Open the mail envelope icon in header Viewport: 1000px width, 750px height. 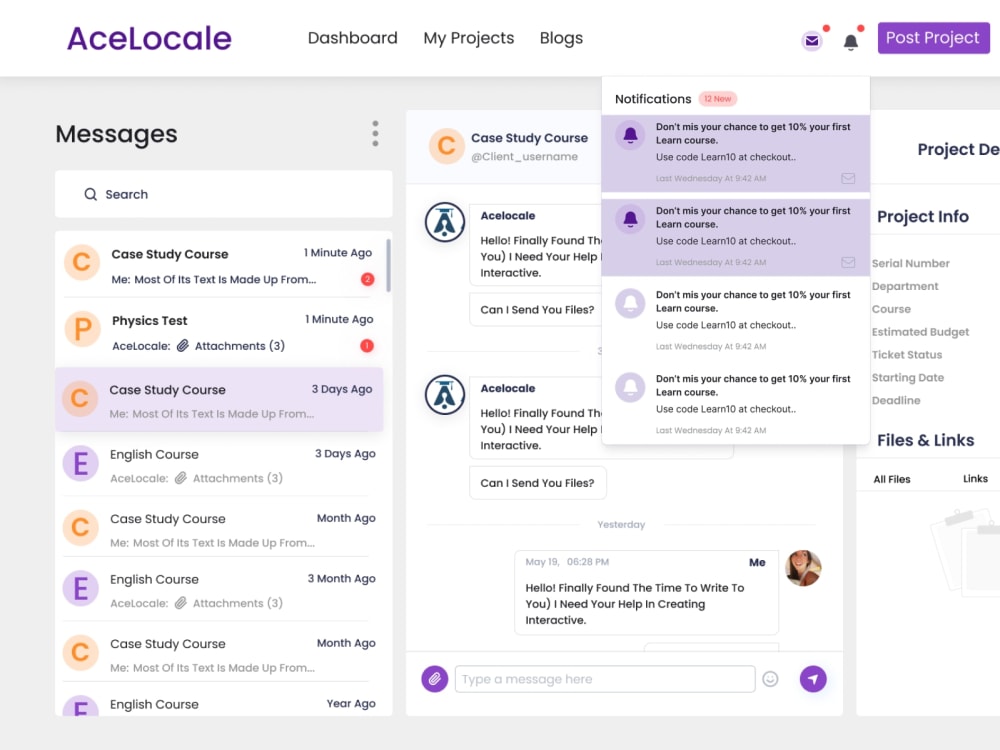click(x=812, y=41)
